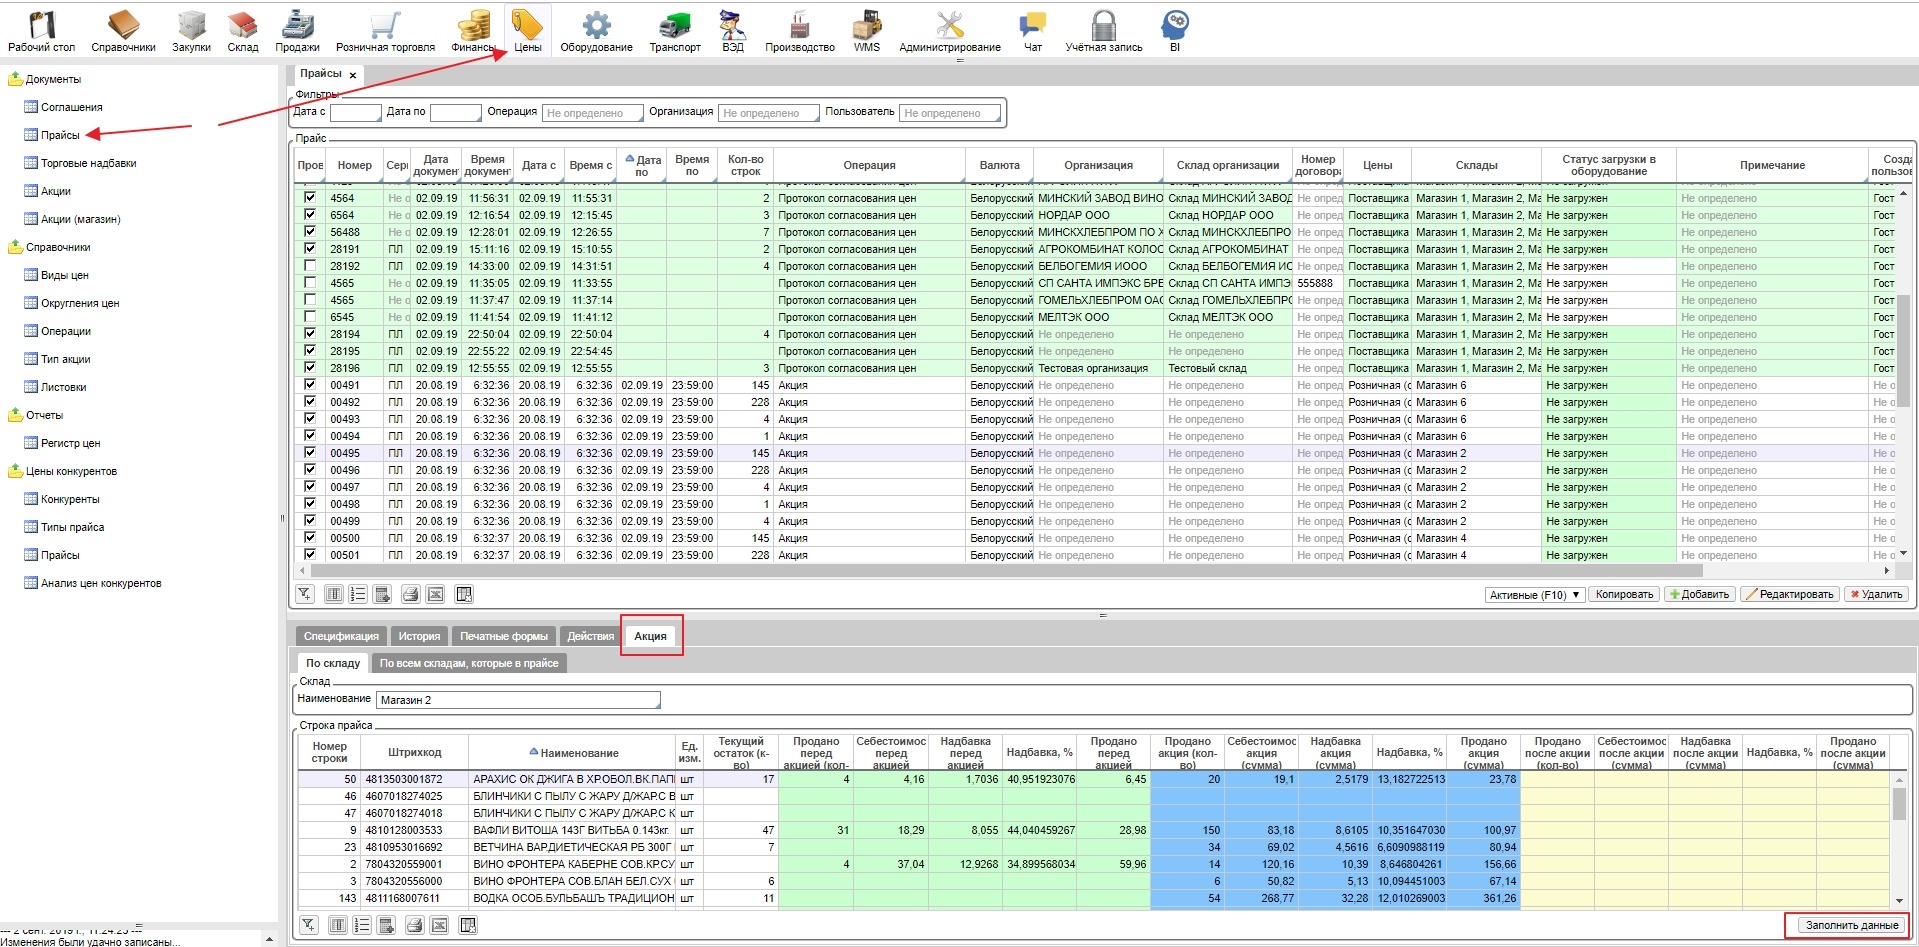The image size is (1919, 947).
Task: Open the Склад Наименование dropdown with Магазин 2
Action: (518, 700)
